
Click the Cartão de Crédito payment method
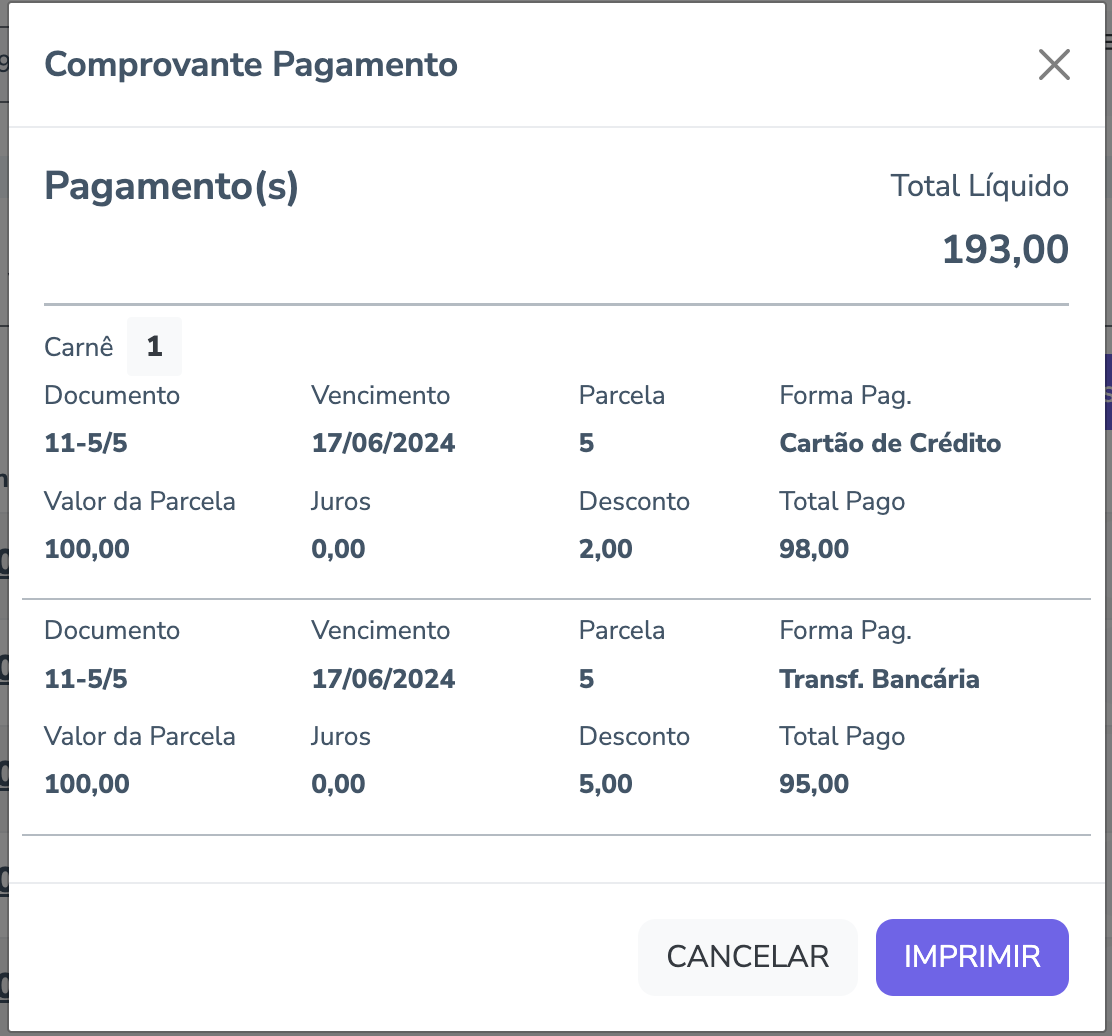point(890,443)
